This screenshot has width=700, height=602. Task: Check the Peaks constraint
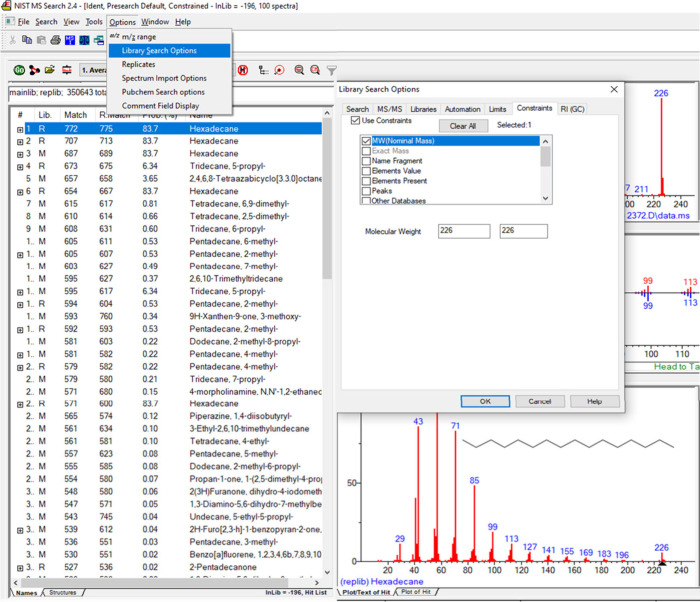coord(367,191)
